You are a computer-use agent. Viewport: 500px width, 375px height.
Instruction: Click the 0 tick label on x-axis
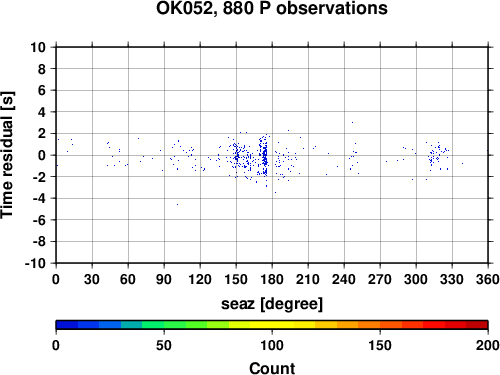coord(56,279)
